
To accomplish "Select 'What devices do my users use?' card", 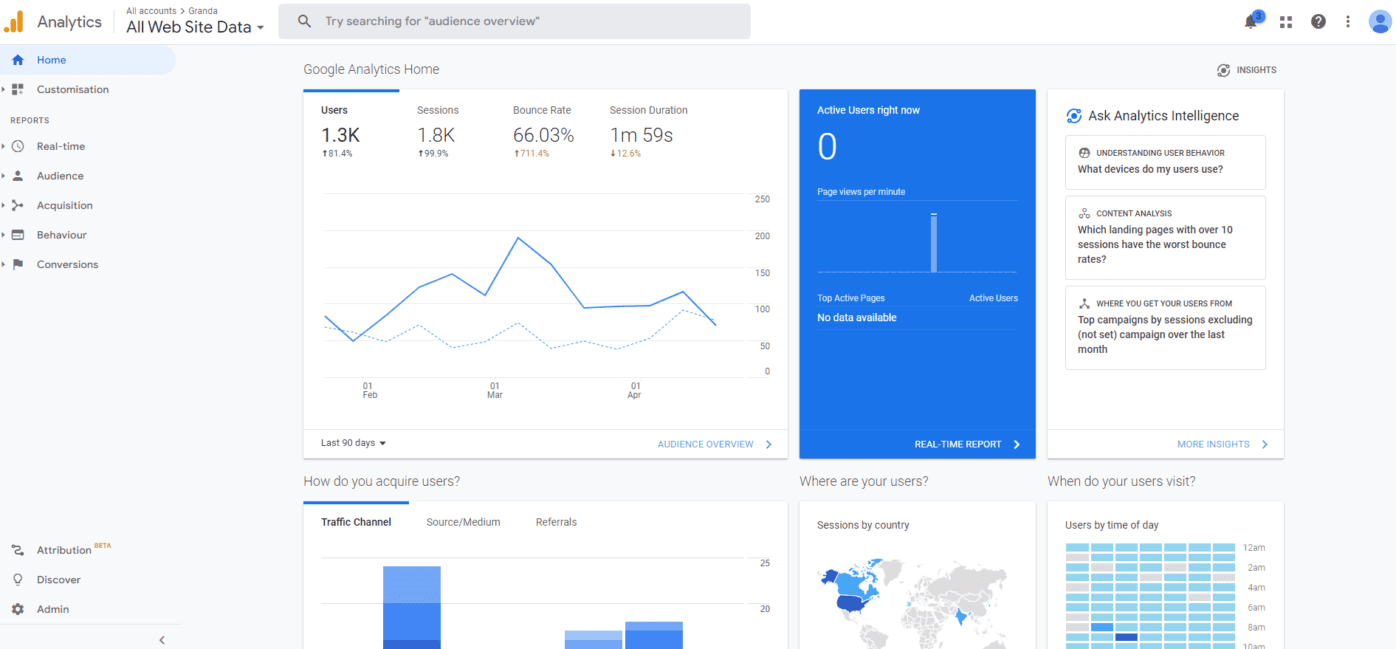I will [x=1165, y=162].
